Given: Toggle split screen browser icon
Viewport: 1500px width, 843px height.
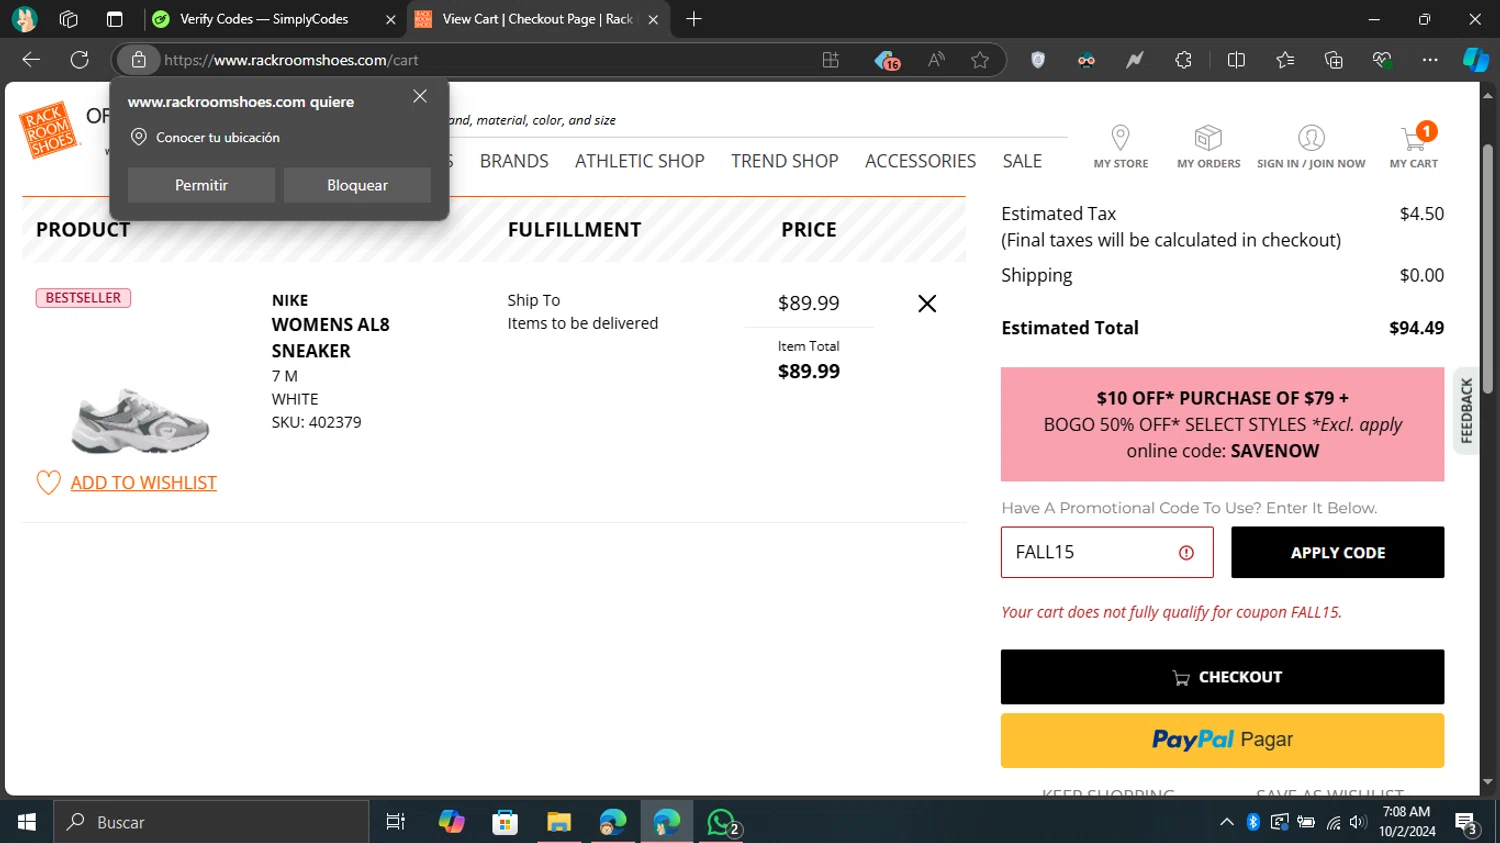Looking at the screenshot, I should tap(1236, 60).
